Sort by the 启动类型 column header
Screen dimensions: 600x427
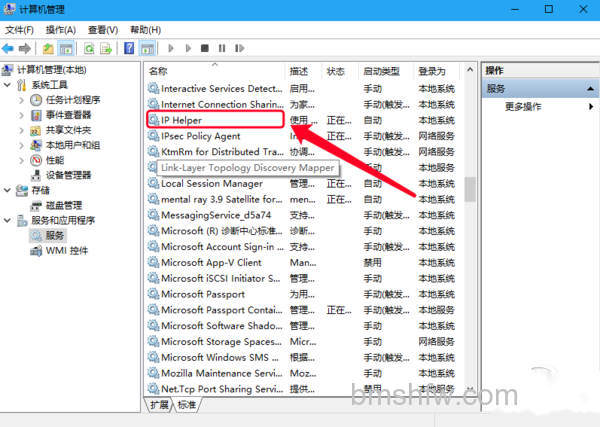click(386, 71)
